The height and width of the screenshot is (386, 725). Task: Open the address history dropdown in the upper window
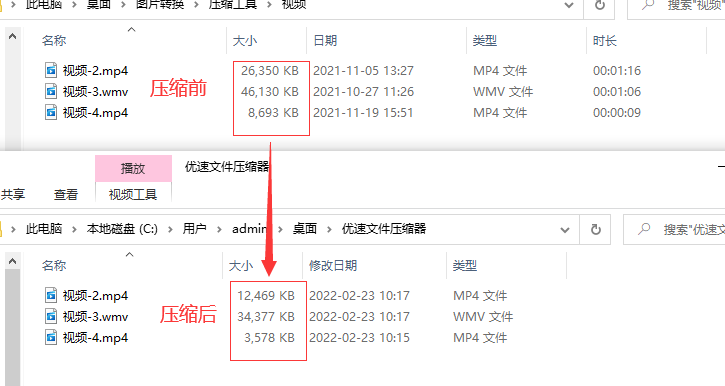click(569, 6)
